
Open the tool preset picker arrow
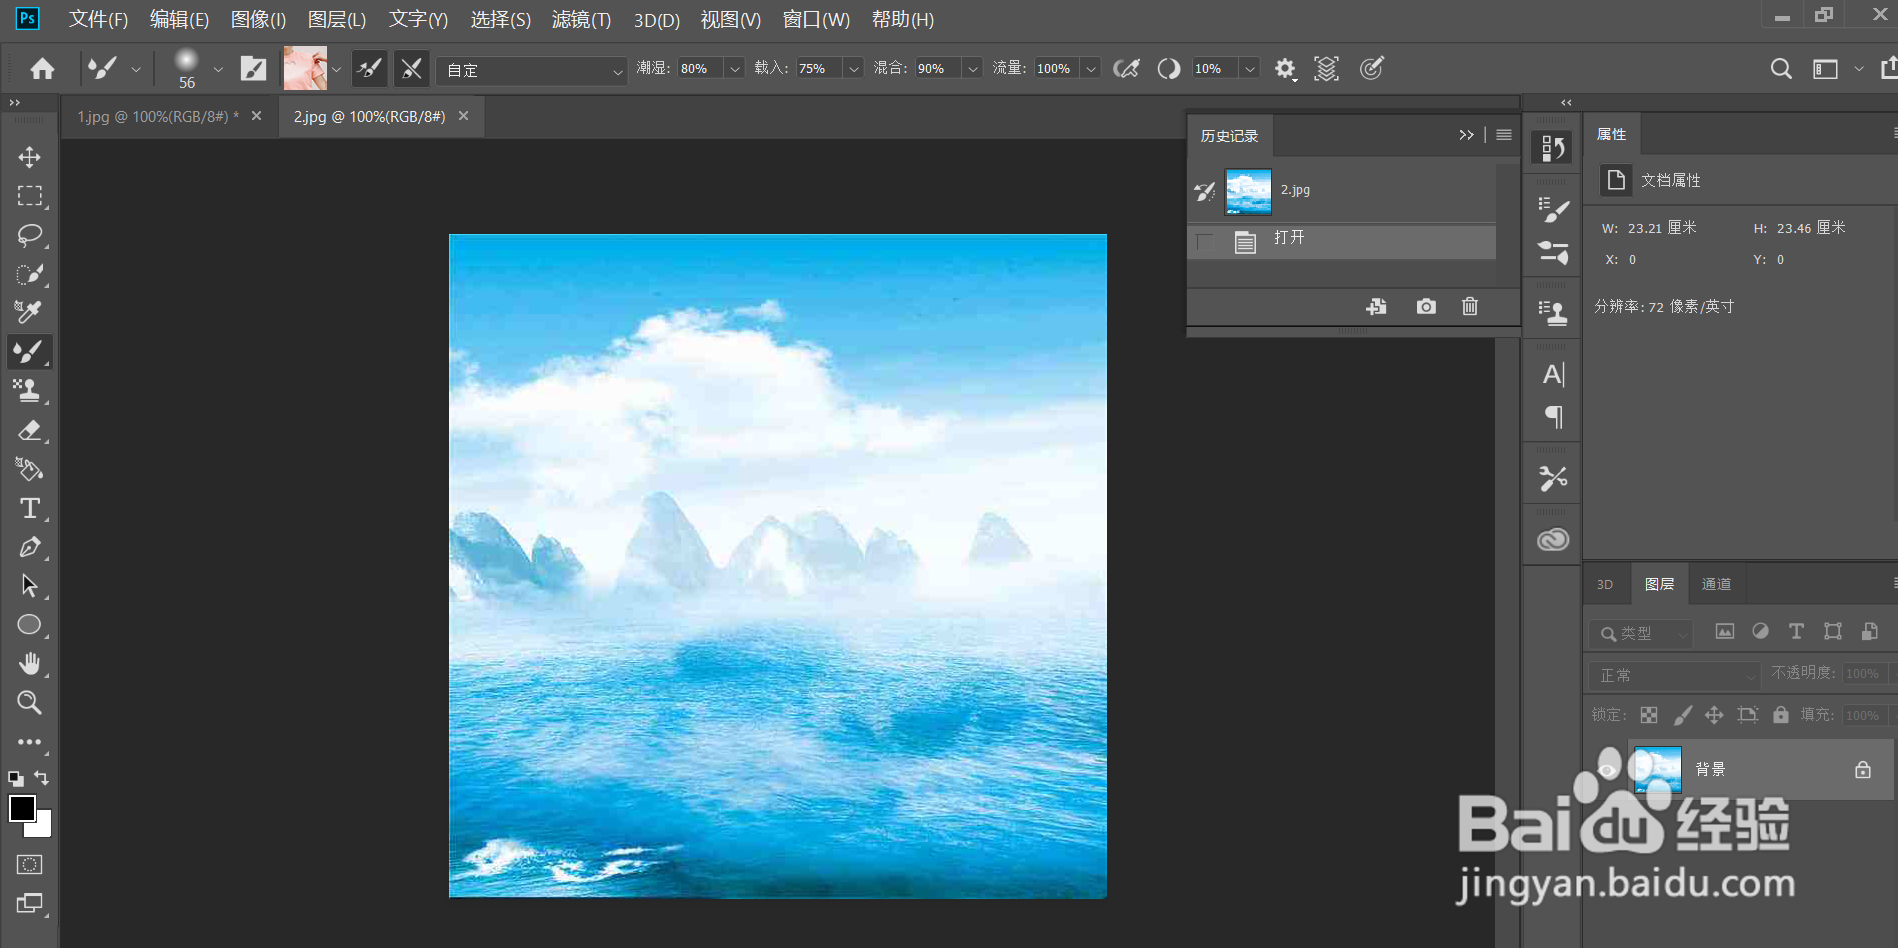point(136,69)
